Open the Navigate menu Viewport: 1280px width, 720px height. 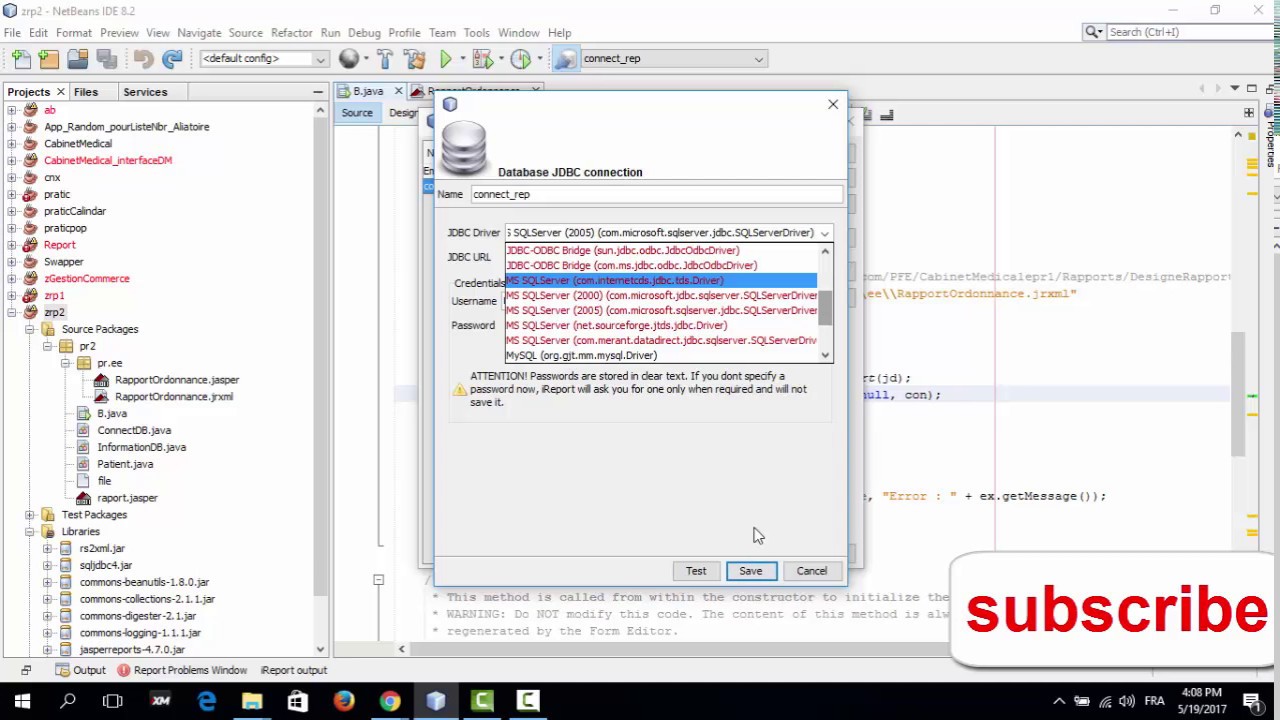click(x=199, y=33)
